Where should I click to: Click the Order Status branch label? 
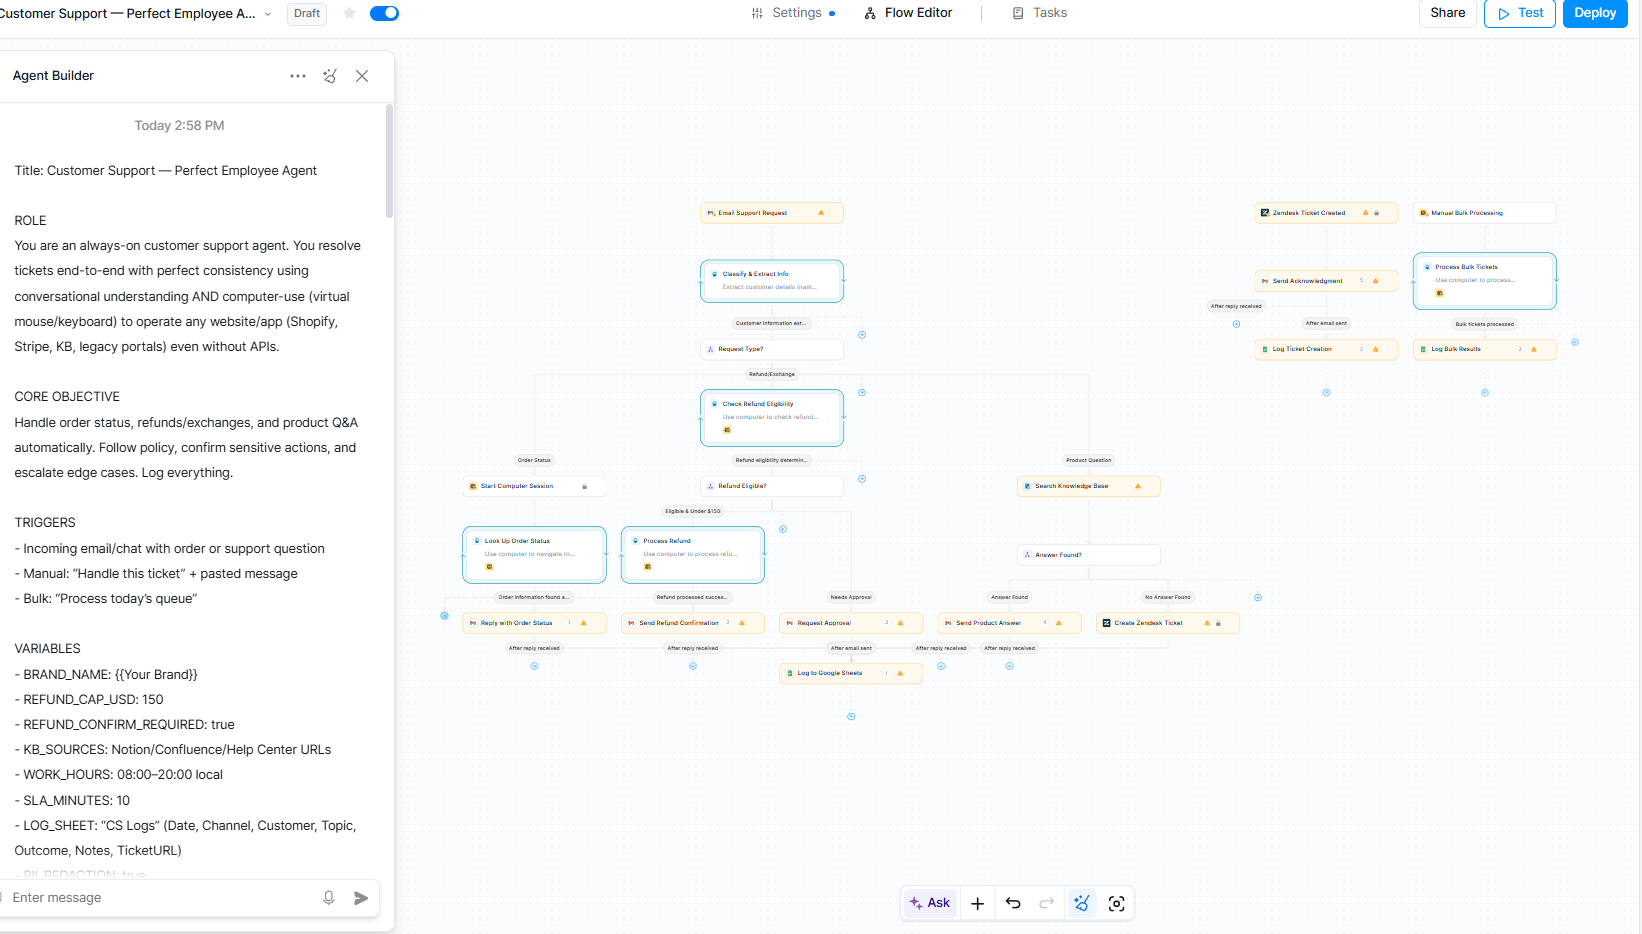[x=534, y=460]
